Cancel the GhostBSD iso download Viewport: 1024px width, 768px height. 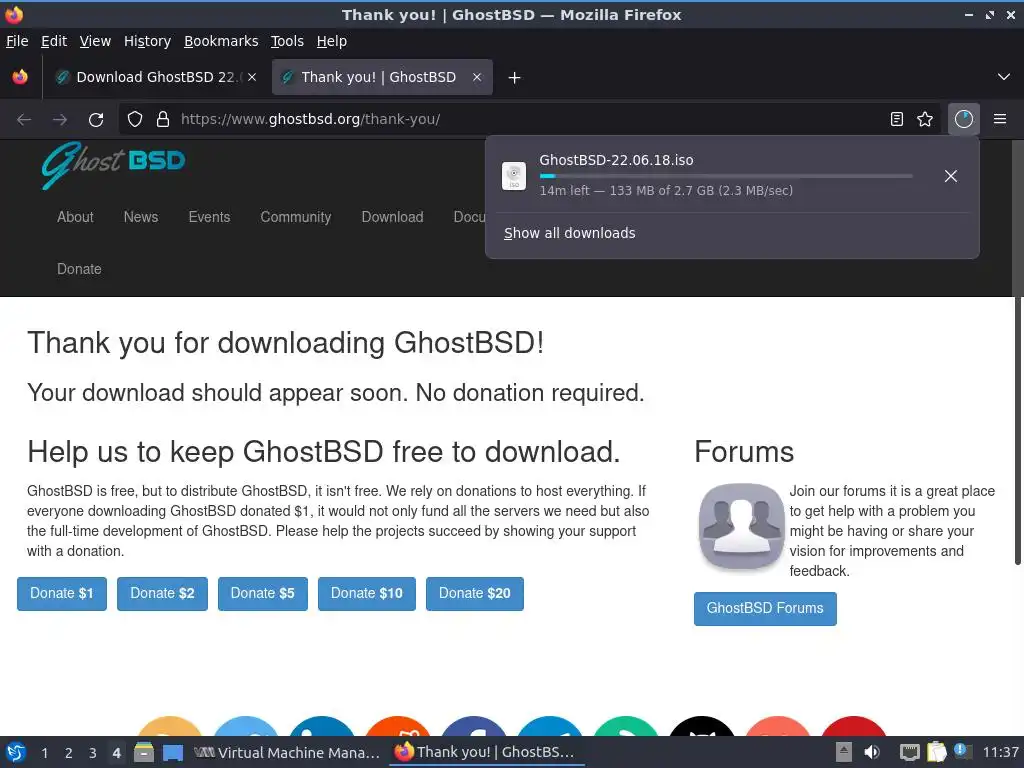[951, 176]
